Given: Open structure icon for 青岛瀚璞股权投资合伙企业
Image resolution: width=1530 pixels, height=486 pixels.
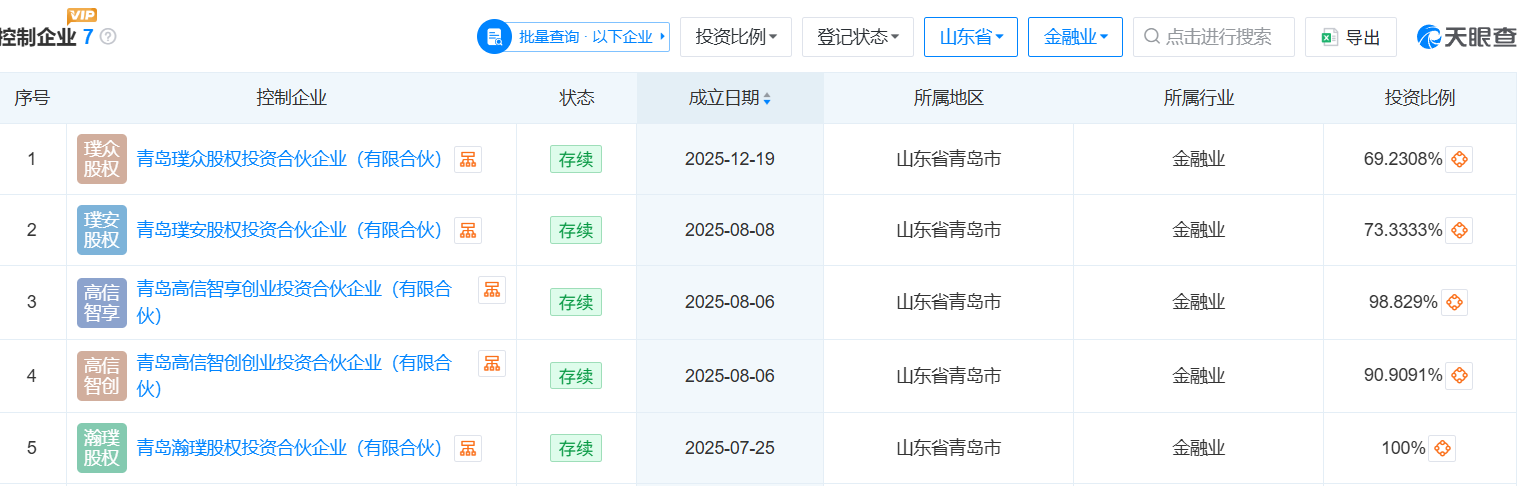Looking at the screenshot, I should (467, 448).
